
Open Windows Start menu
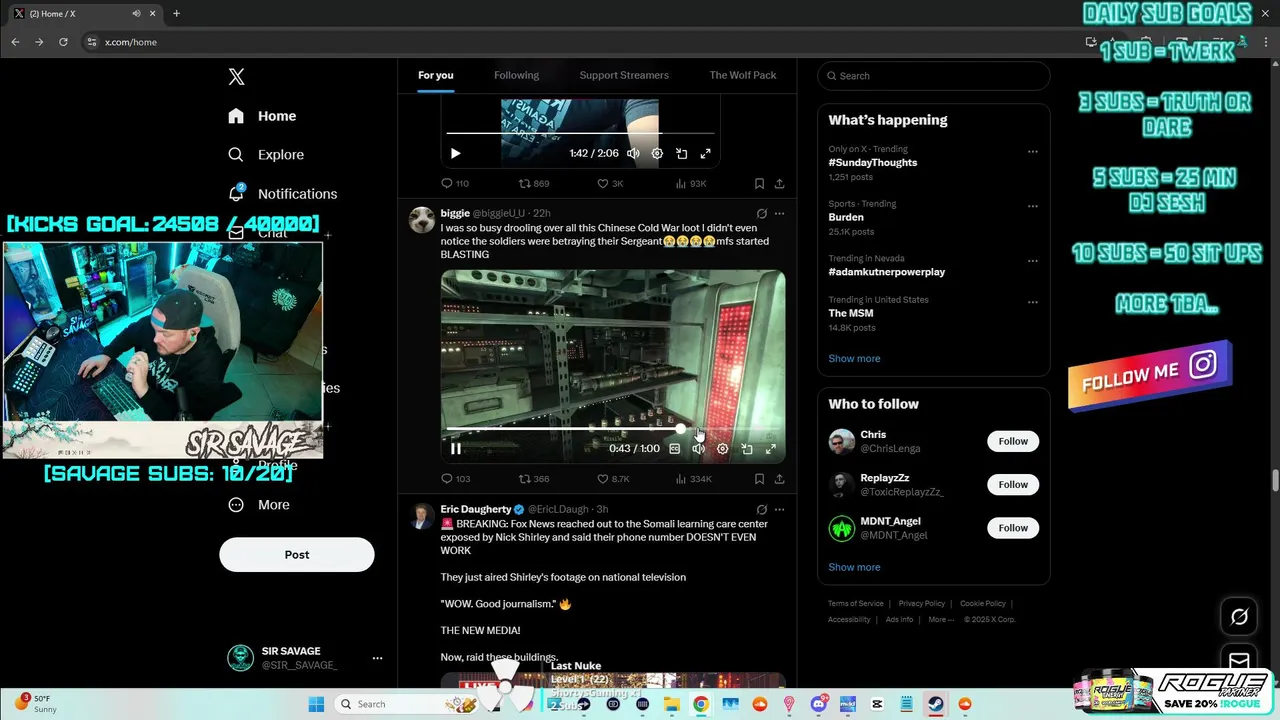pos(316,705)
